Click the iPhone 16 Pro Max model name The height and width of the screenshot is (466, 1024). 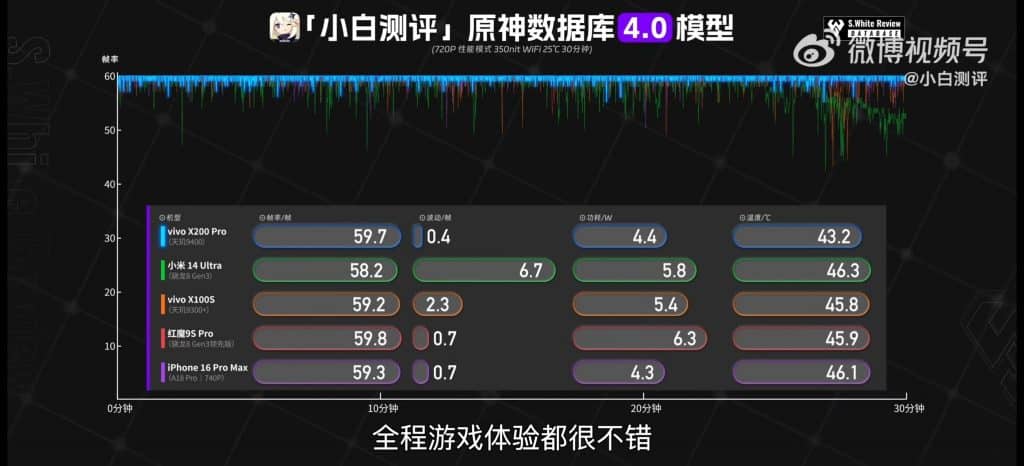(x=208, y=368)
